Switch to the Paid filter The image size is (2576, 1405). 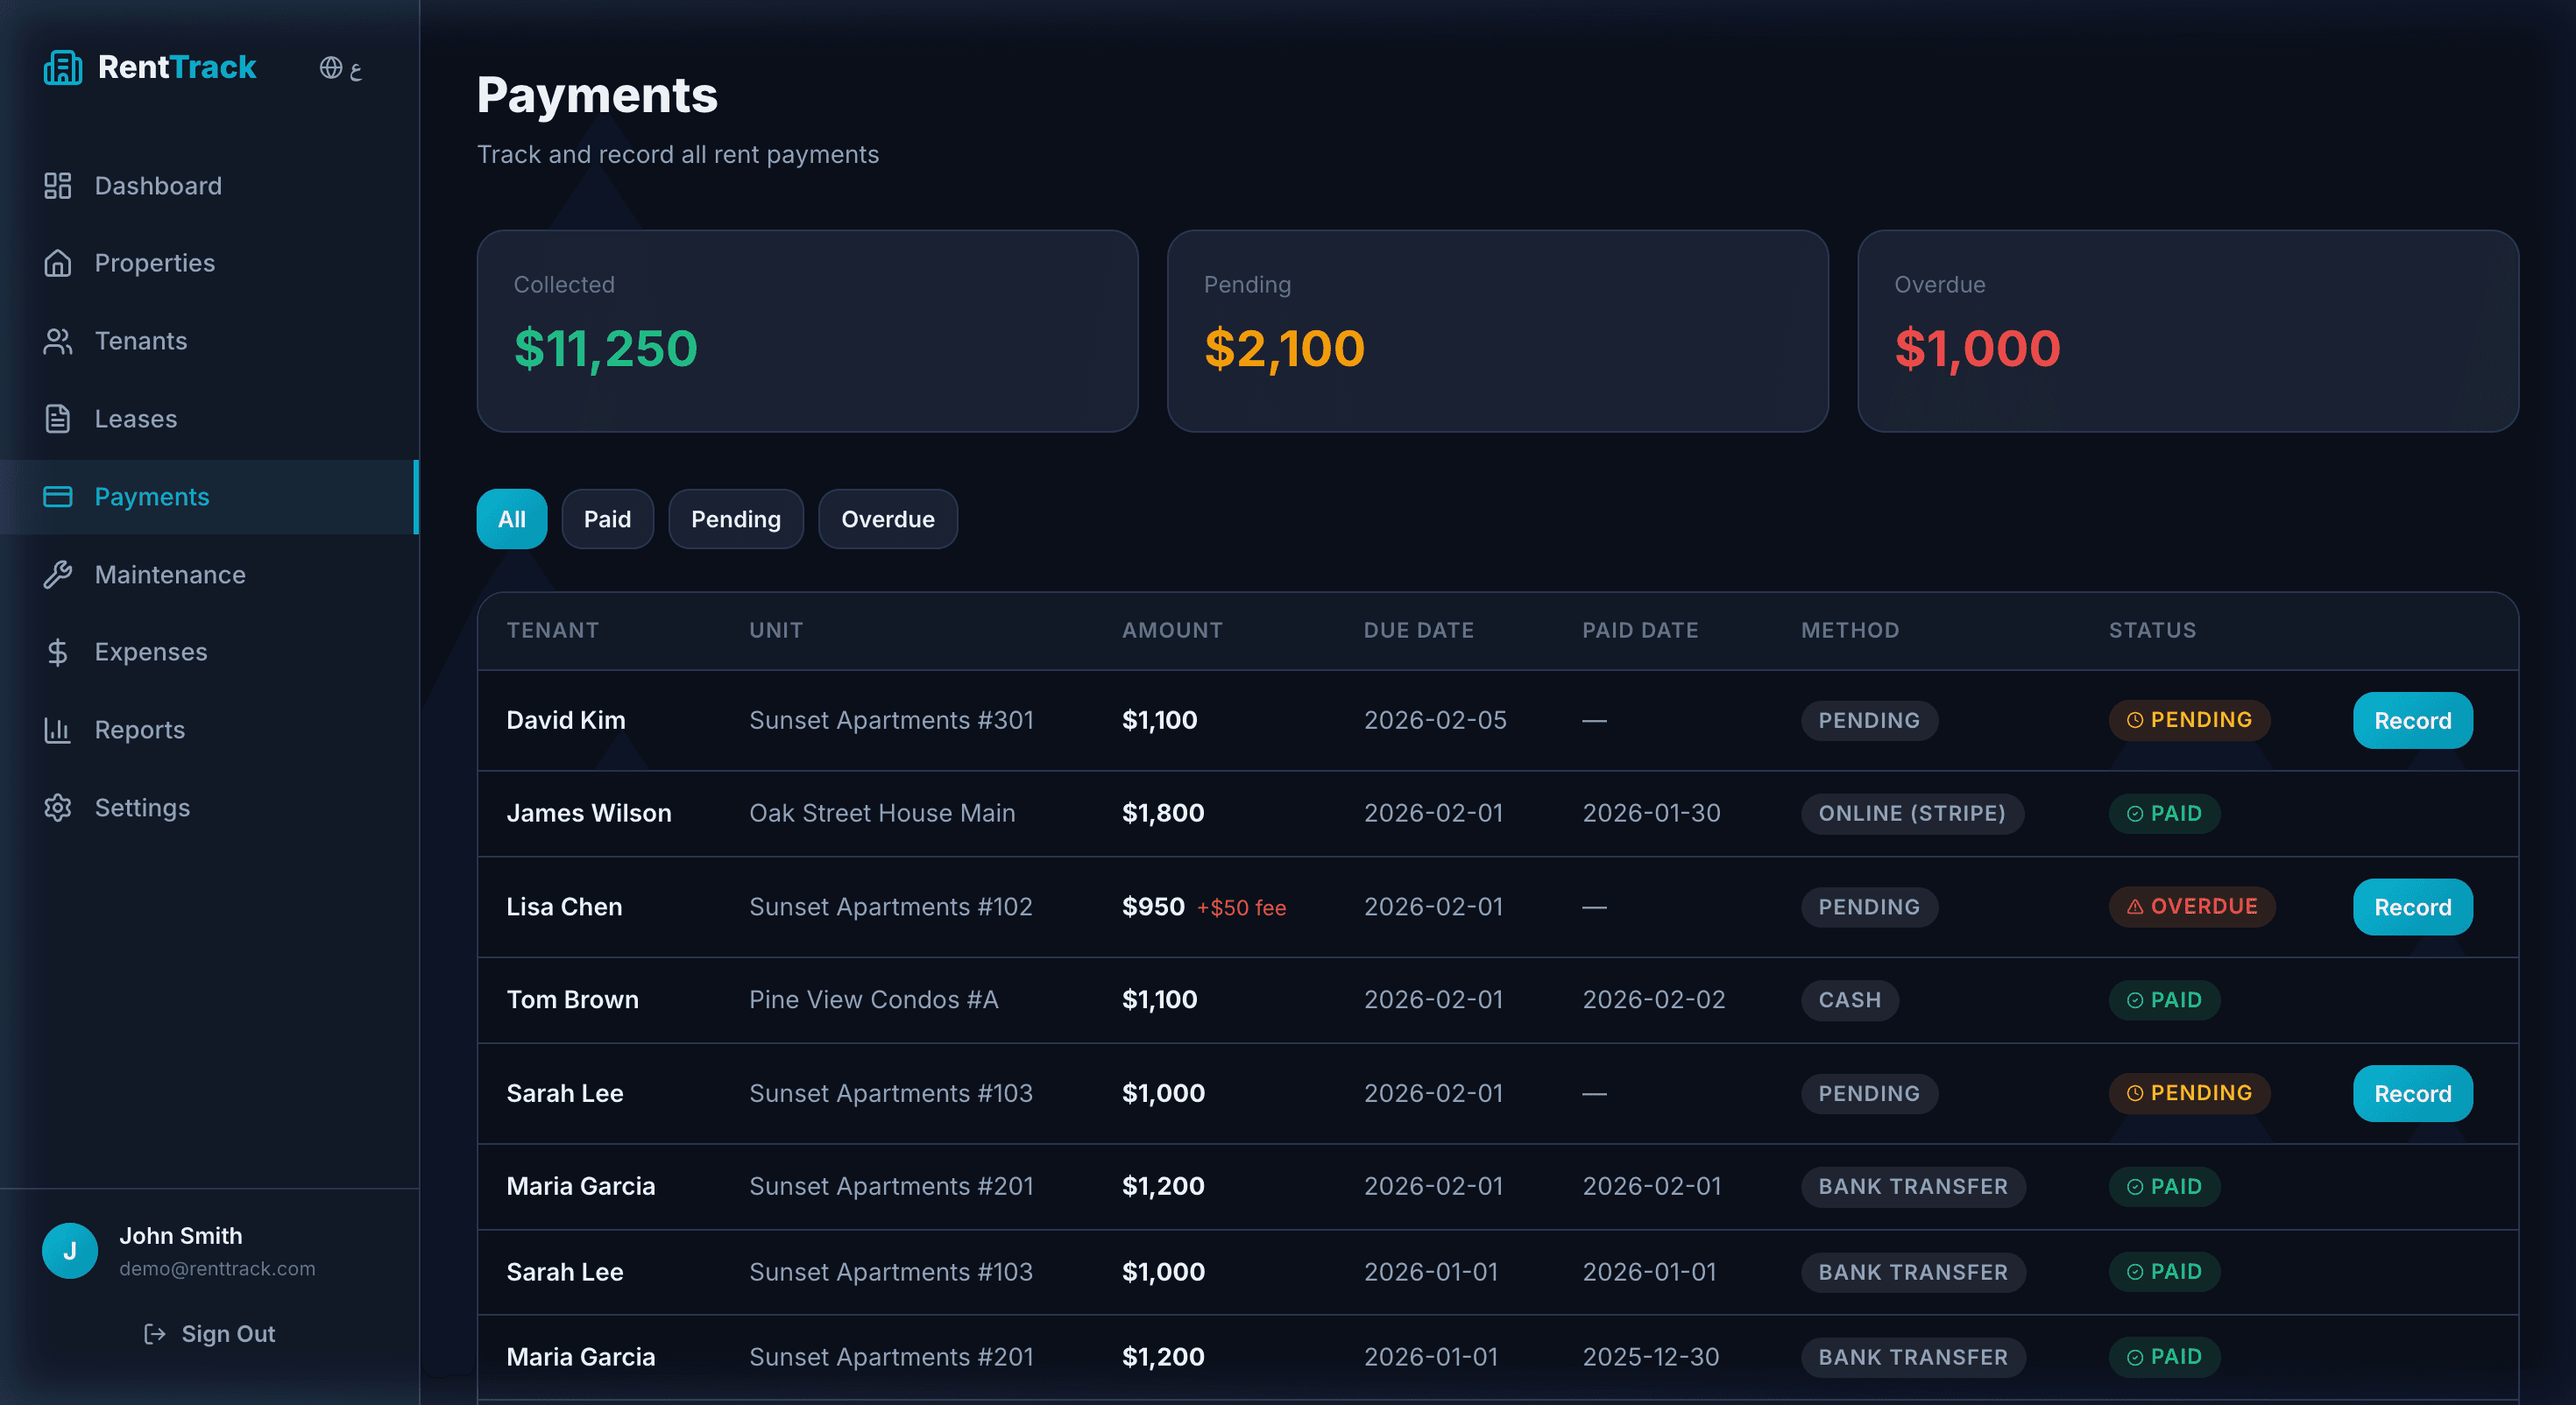pyautogui.click(x=607, y=519)
